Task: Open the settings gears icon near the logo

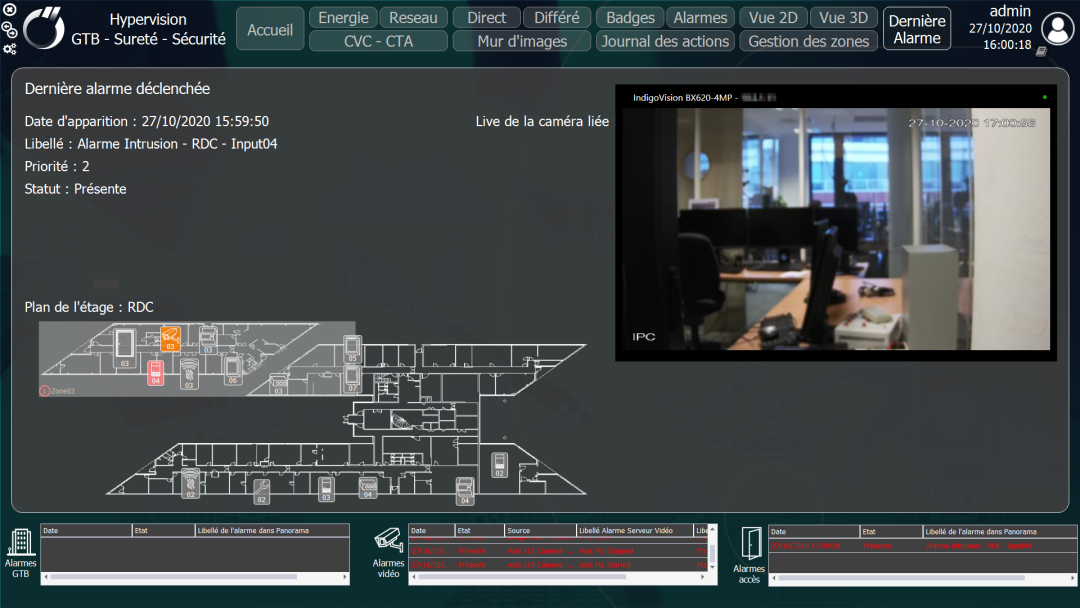Action: point(10,49)
